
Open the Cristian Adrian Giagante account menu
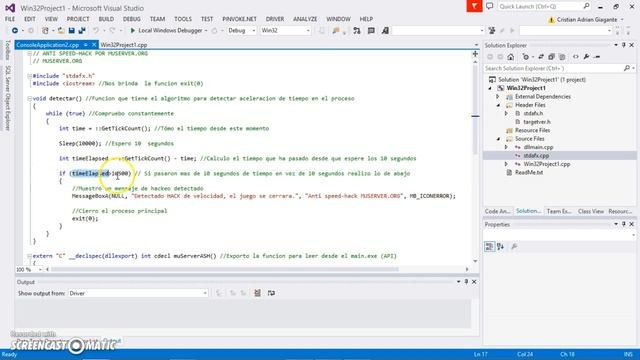click(x=586, y=20)
